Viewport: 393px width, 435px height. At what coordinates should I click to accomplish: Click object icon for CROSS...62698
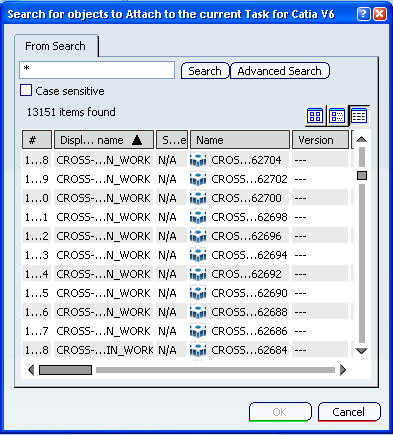198,217
